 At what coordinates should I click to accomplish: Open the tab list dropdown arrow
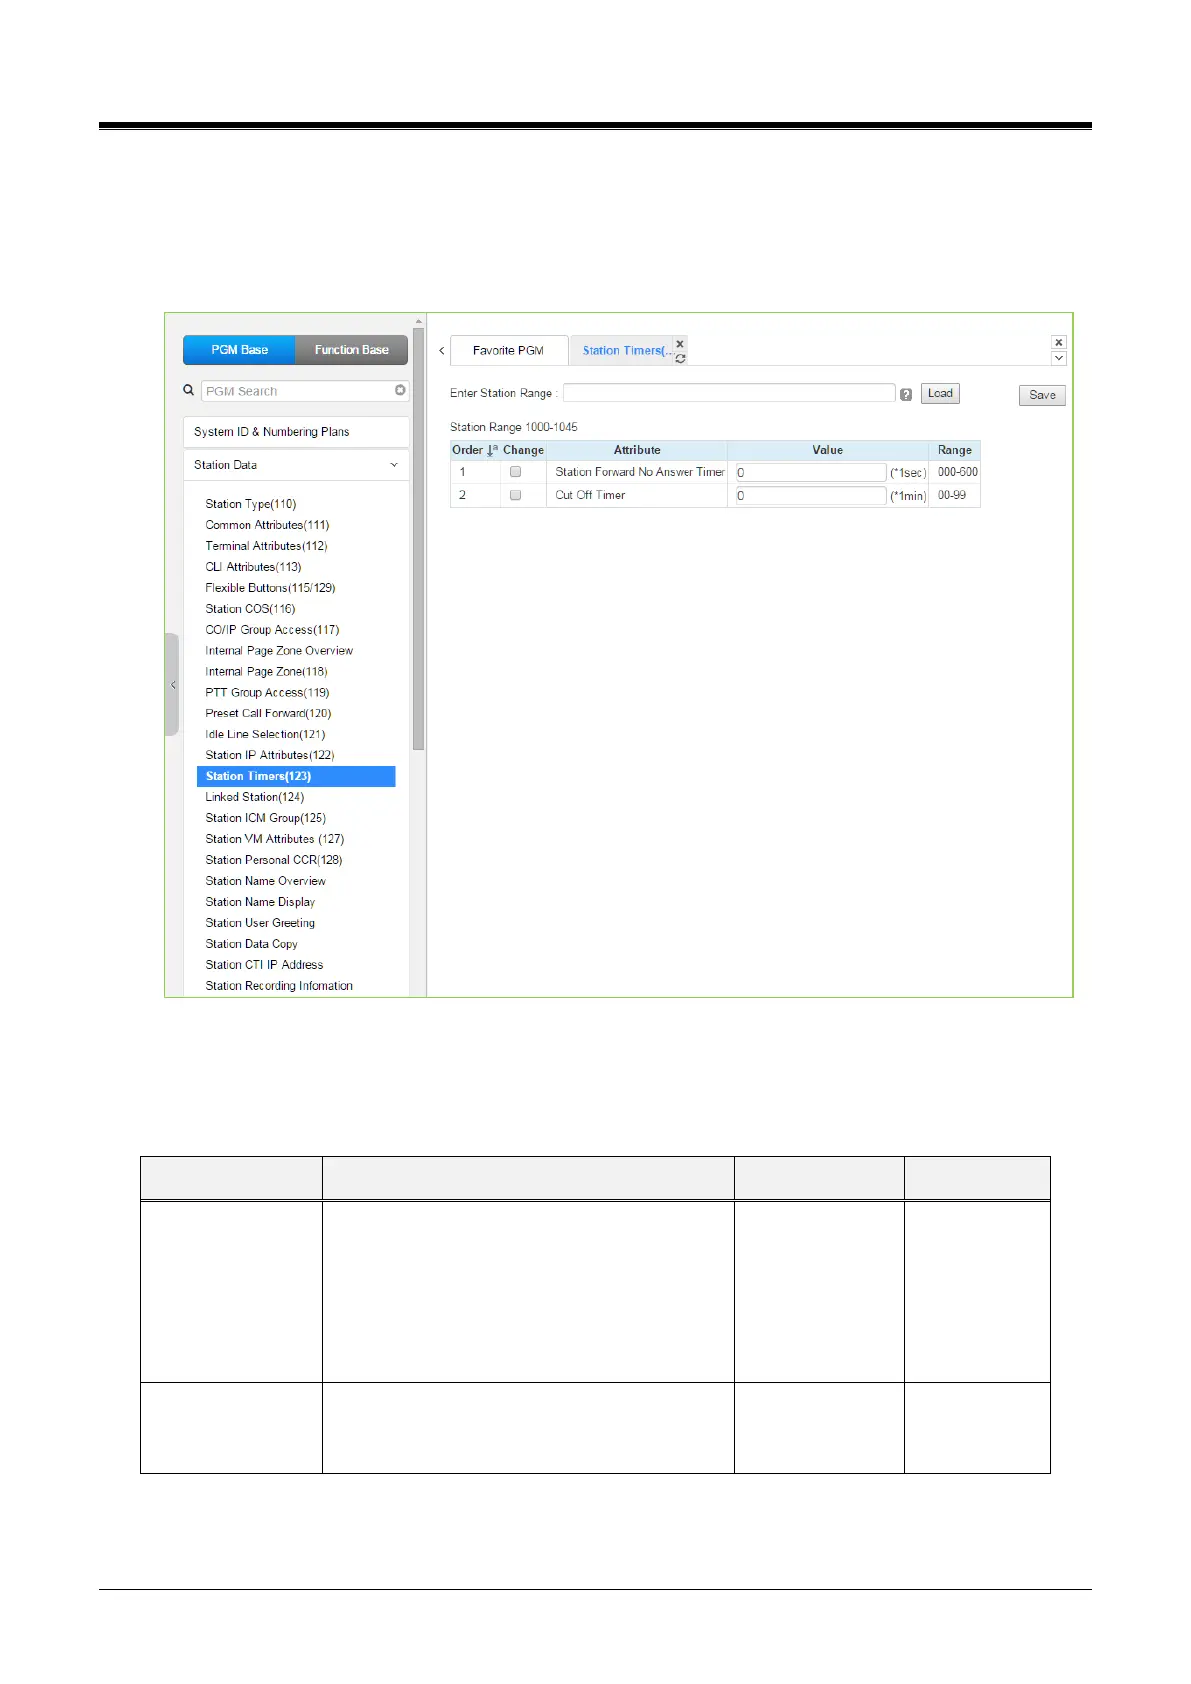click(1059, 358)
